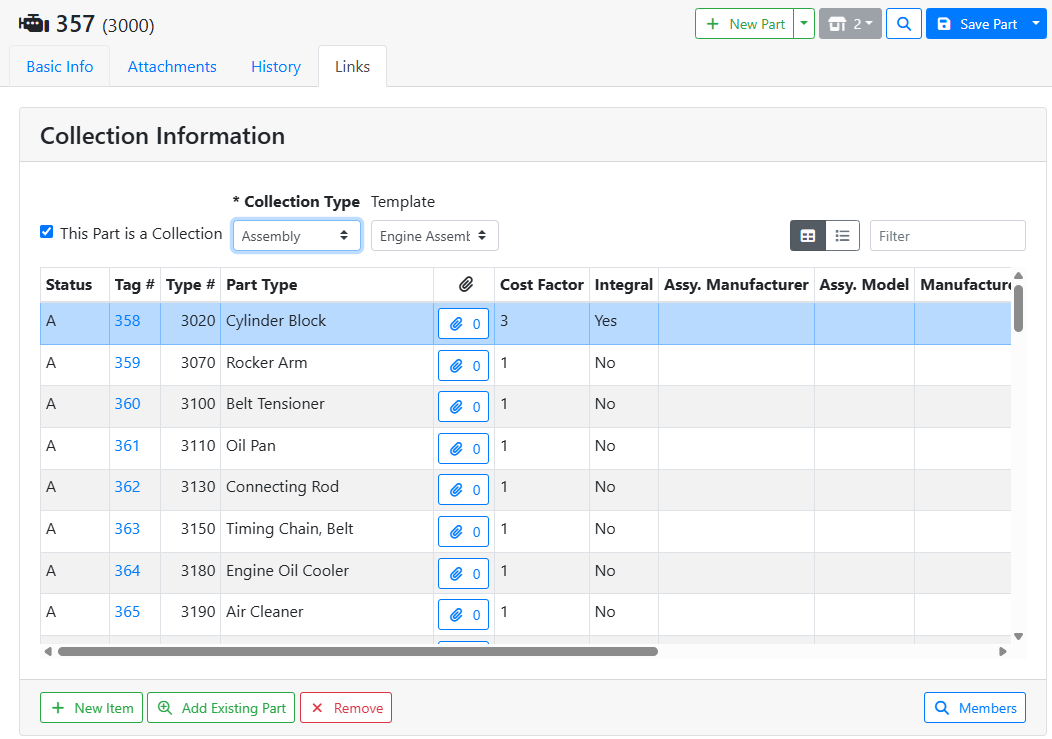Expand the New Part dropdown arrow
This screenshot has width=1052, height=739.
click(x=804, y=24)
